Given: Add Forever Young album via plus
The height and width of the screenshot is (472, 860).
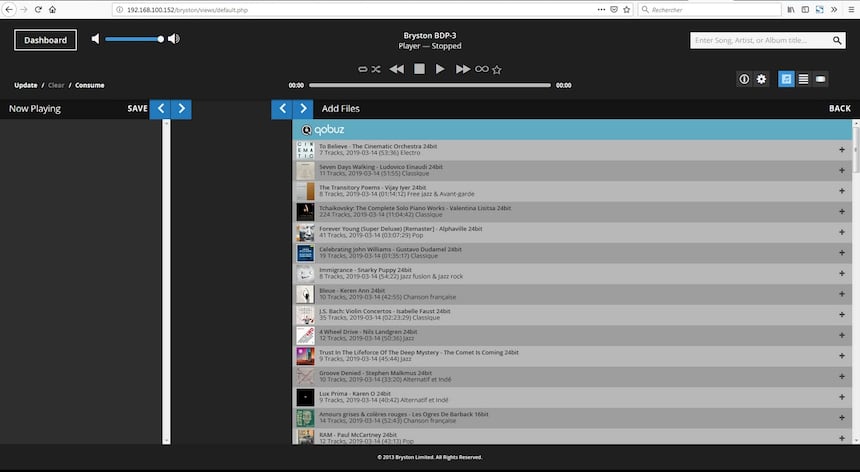Looking at the screenshot, I should tap(841, 232).
